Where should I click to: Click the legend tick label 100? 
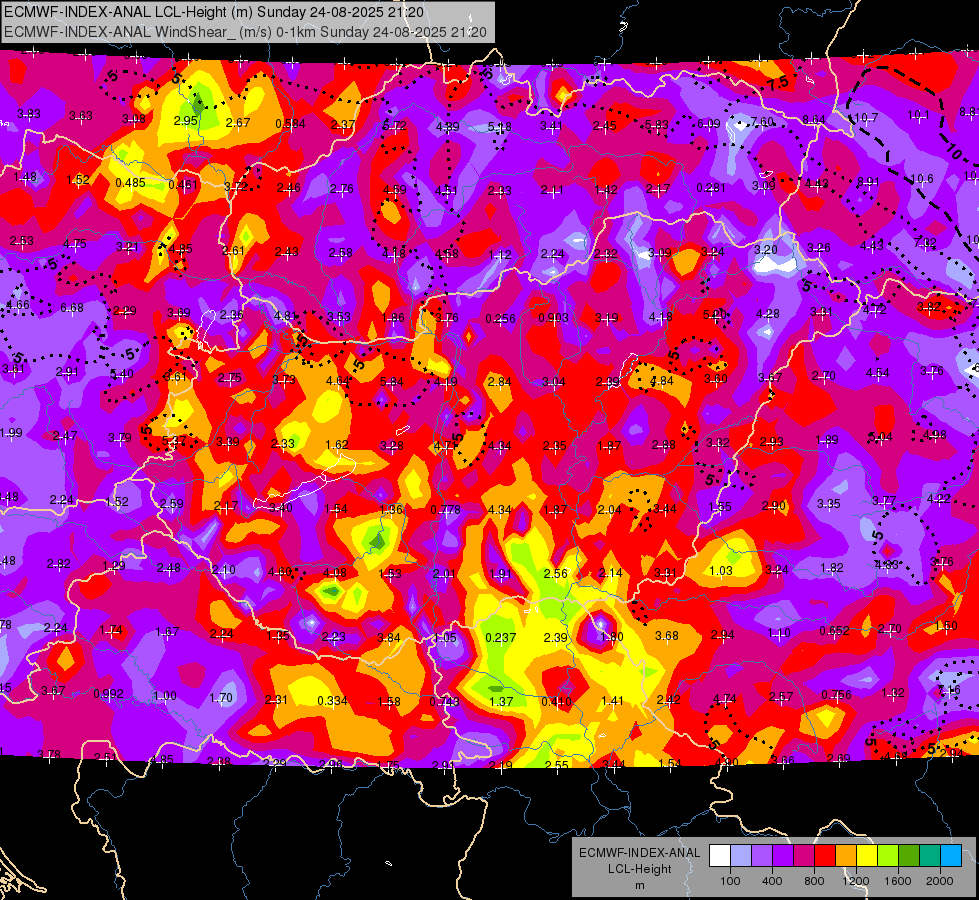click(730, 881)
